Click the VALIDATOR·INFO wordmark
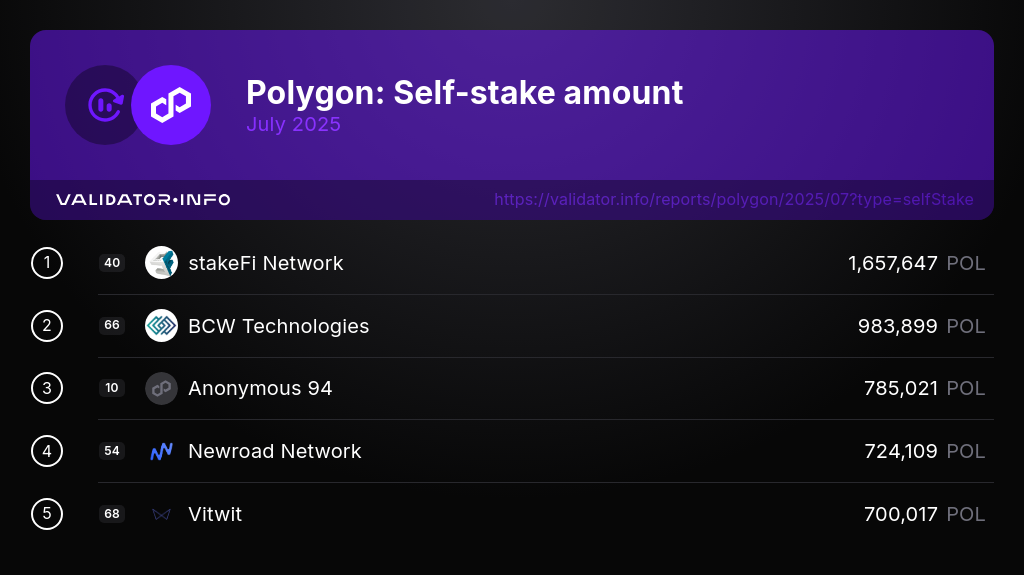Image resolution: width=1024 pixels, height=575 pixels. [143, 199]
